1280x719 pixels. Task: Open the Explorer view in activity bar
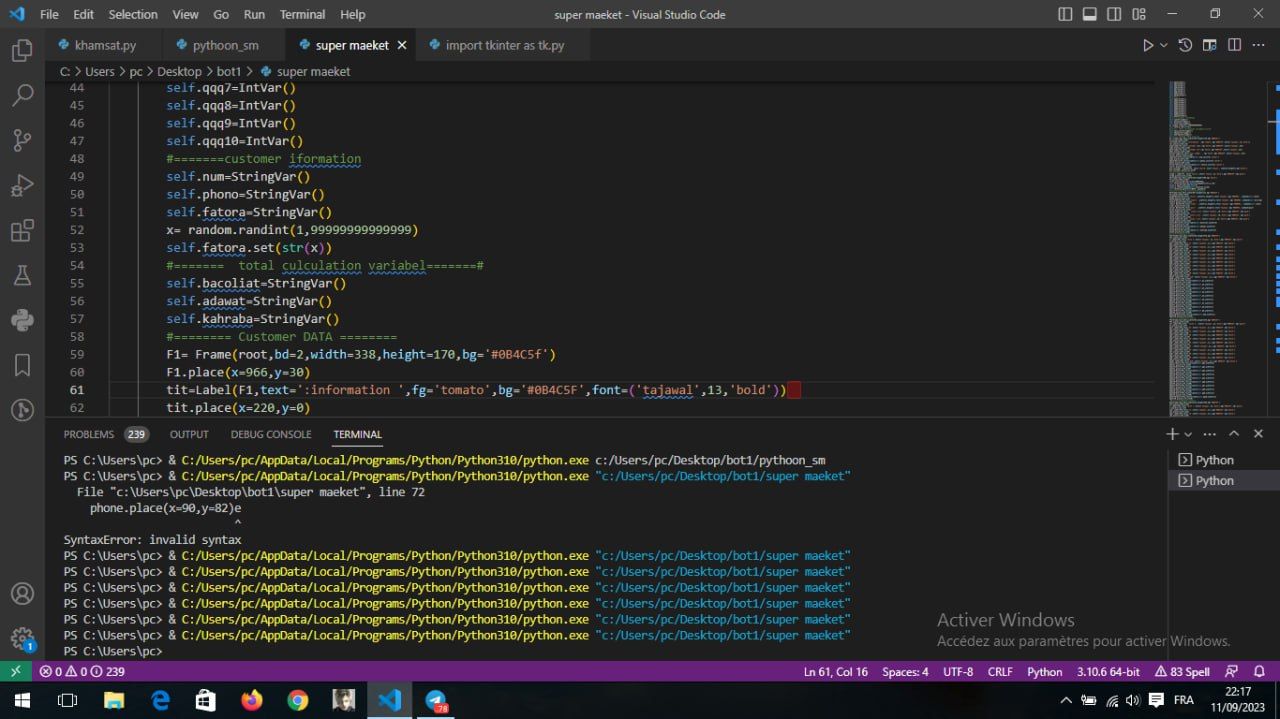click(x=22, y=51)
